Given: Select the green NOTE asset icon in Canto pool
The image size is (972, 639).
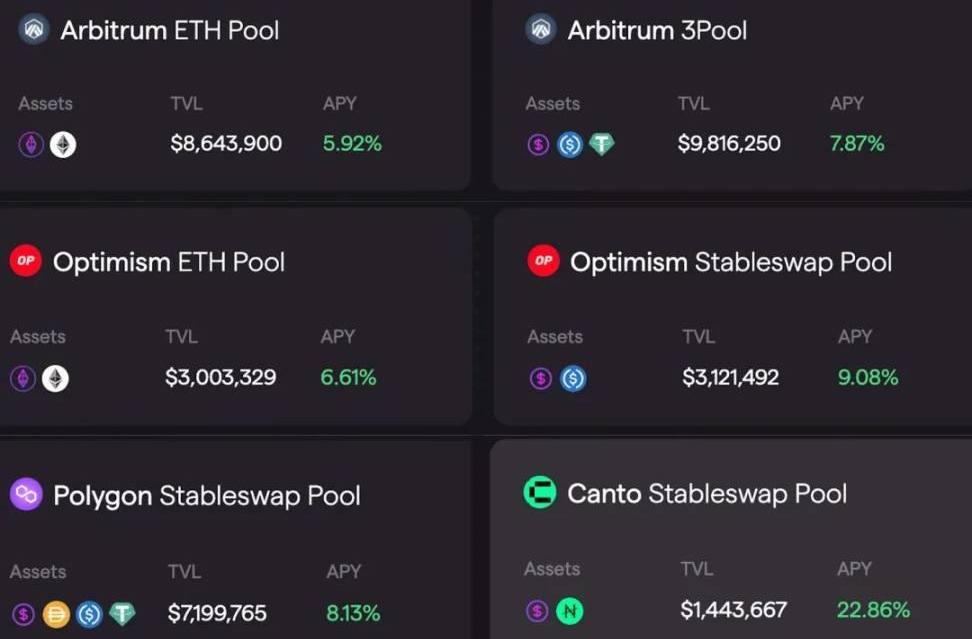Looking at the screenshot, I should [x=570, y=611].
